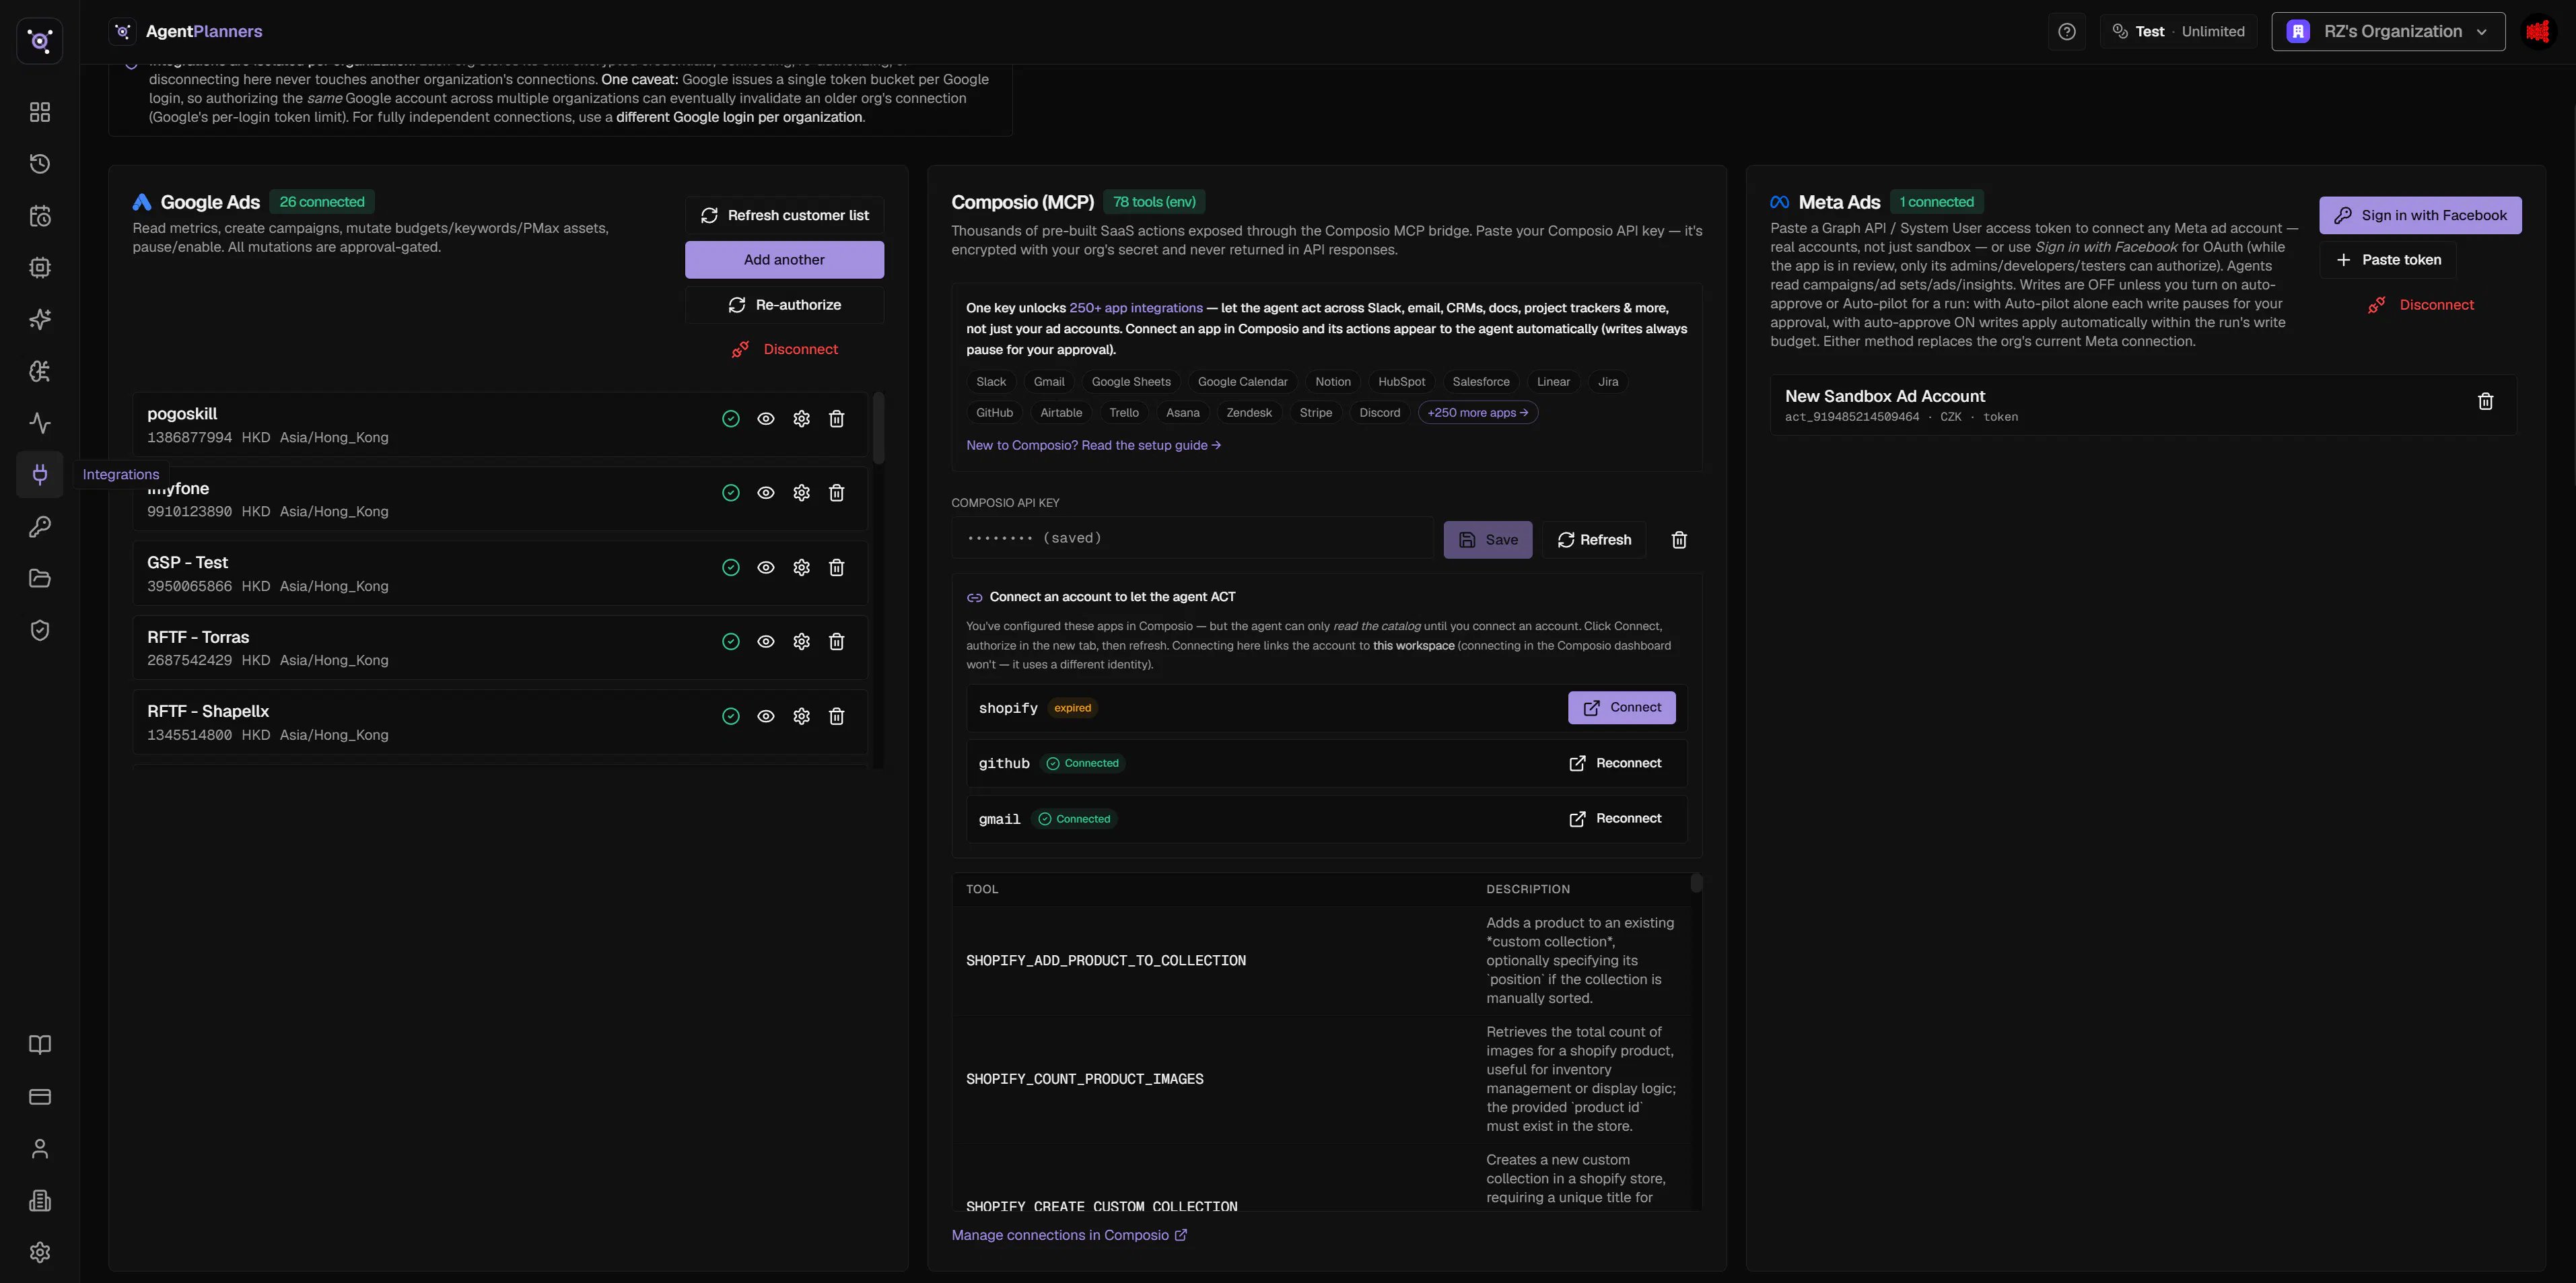This screenshot has width=2576, height=1283.
Task: Delete the saved Composio API key
Action: click(x=1679, y=540)
